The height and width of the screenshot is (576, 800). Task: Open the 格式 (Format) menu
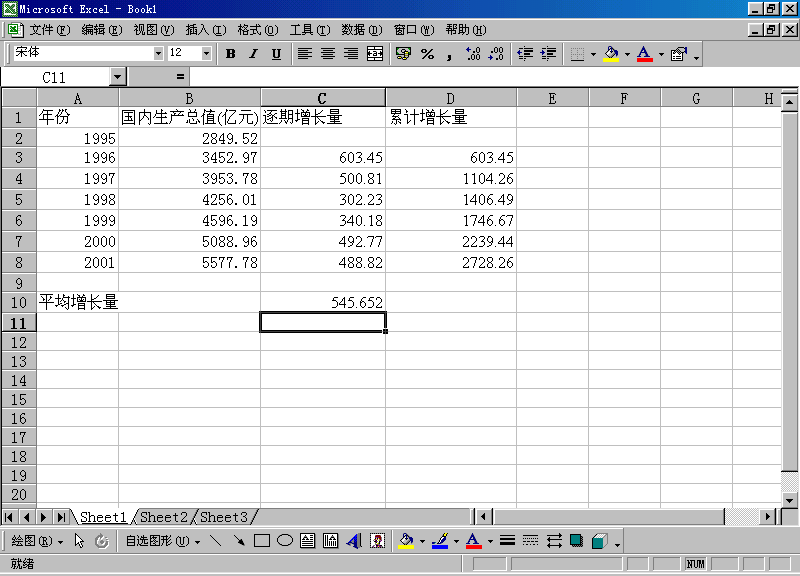(257, 30)
